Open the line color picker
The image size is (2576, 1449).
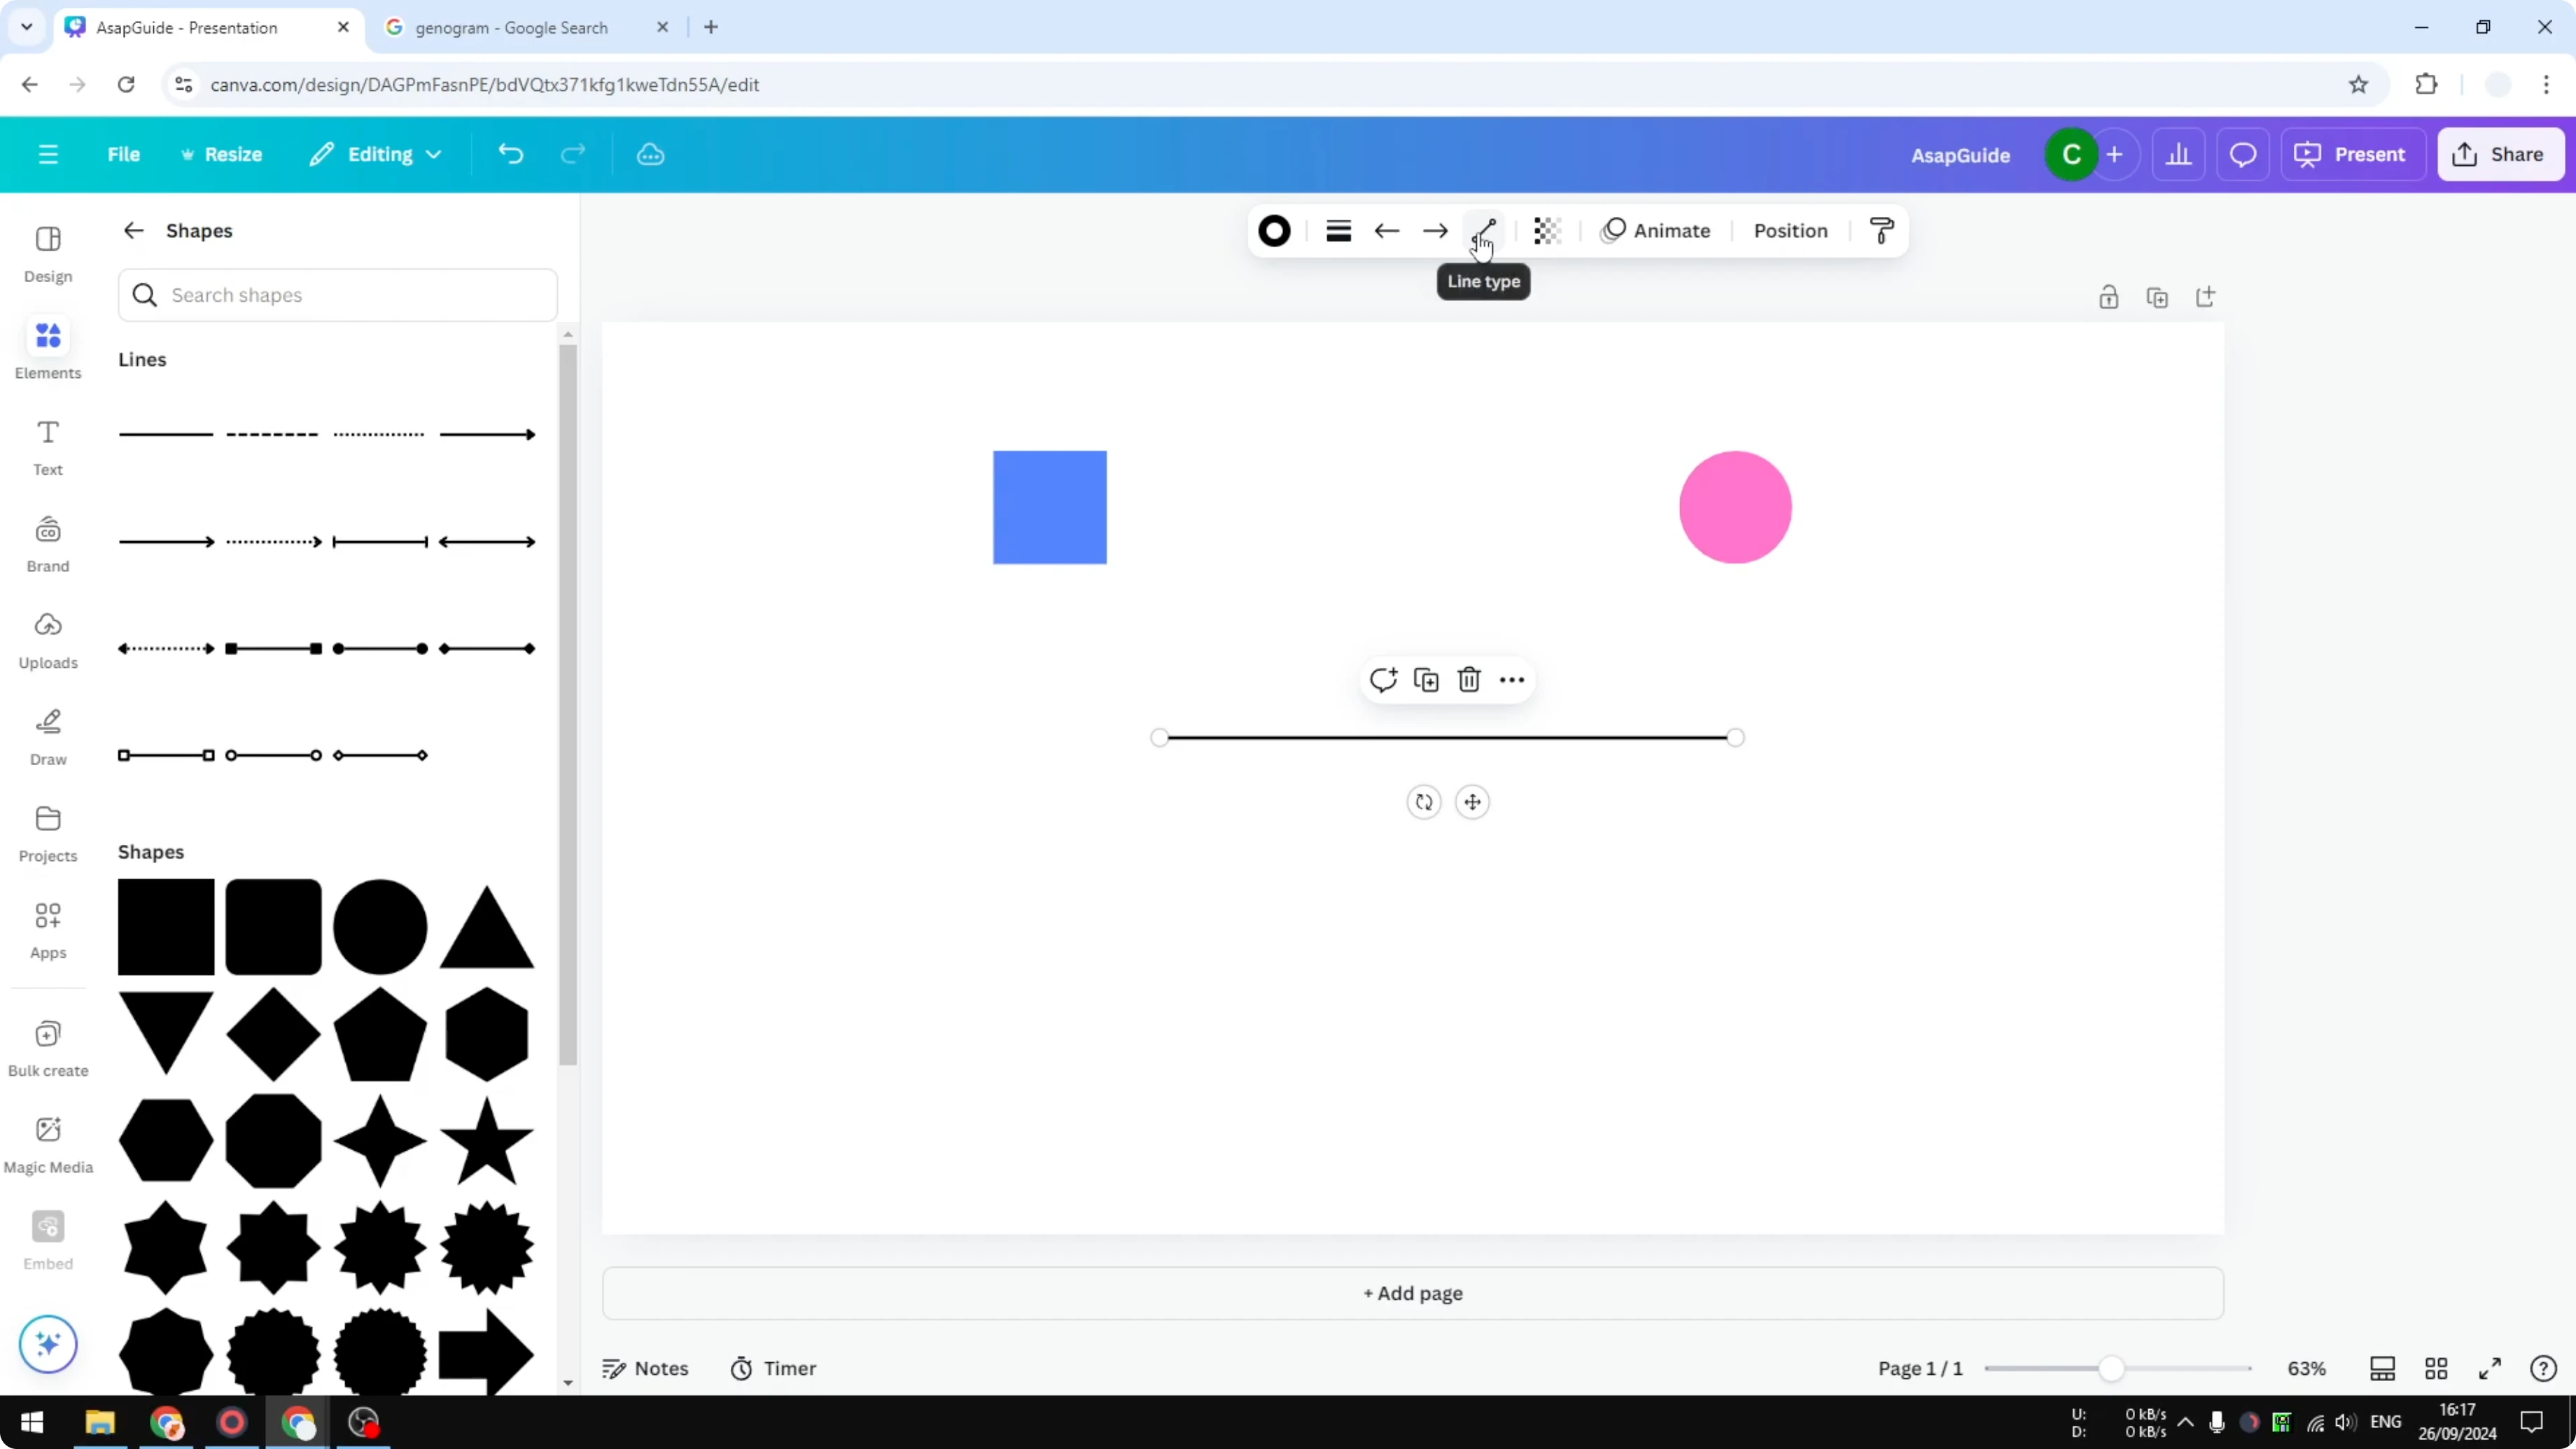1274,231
